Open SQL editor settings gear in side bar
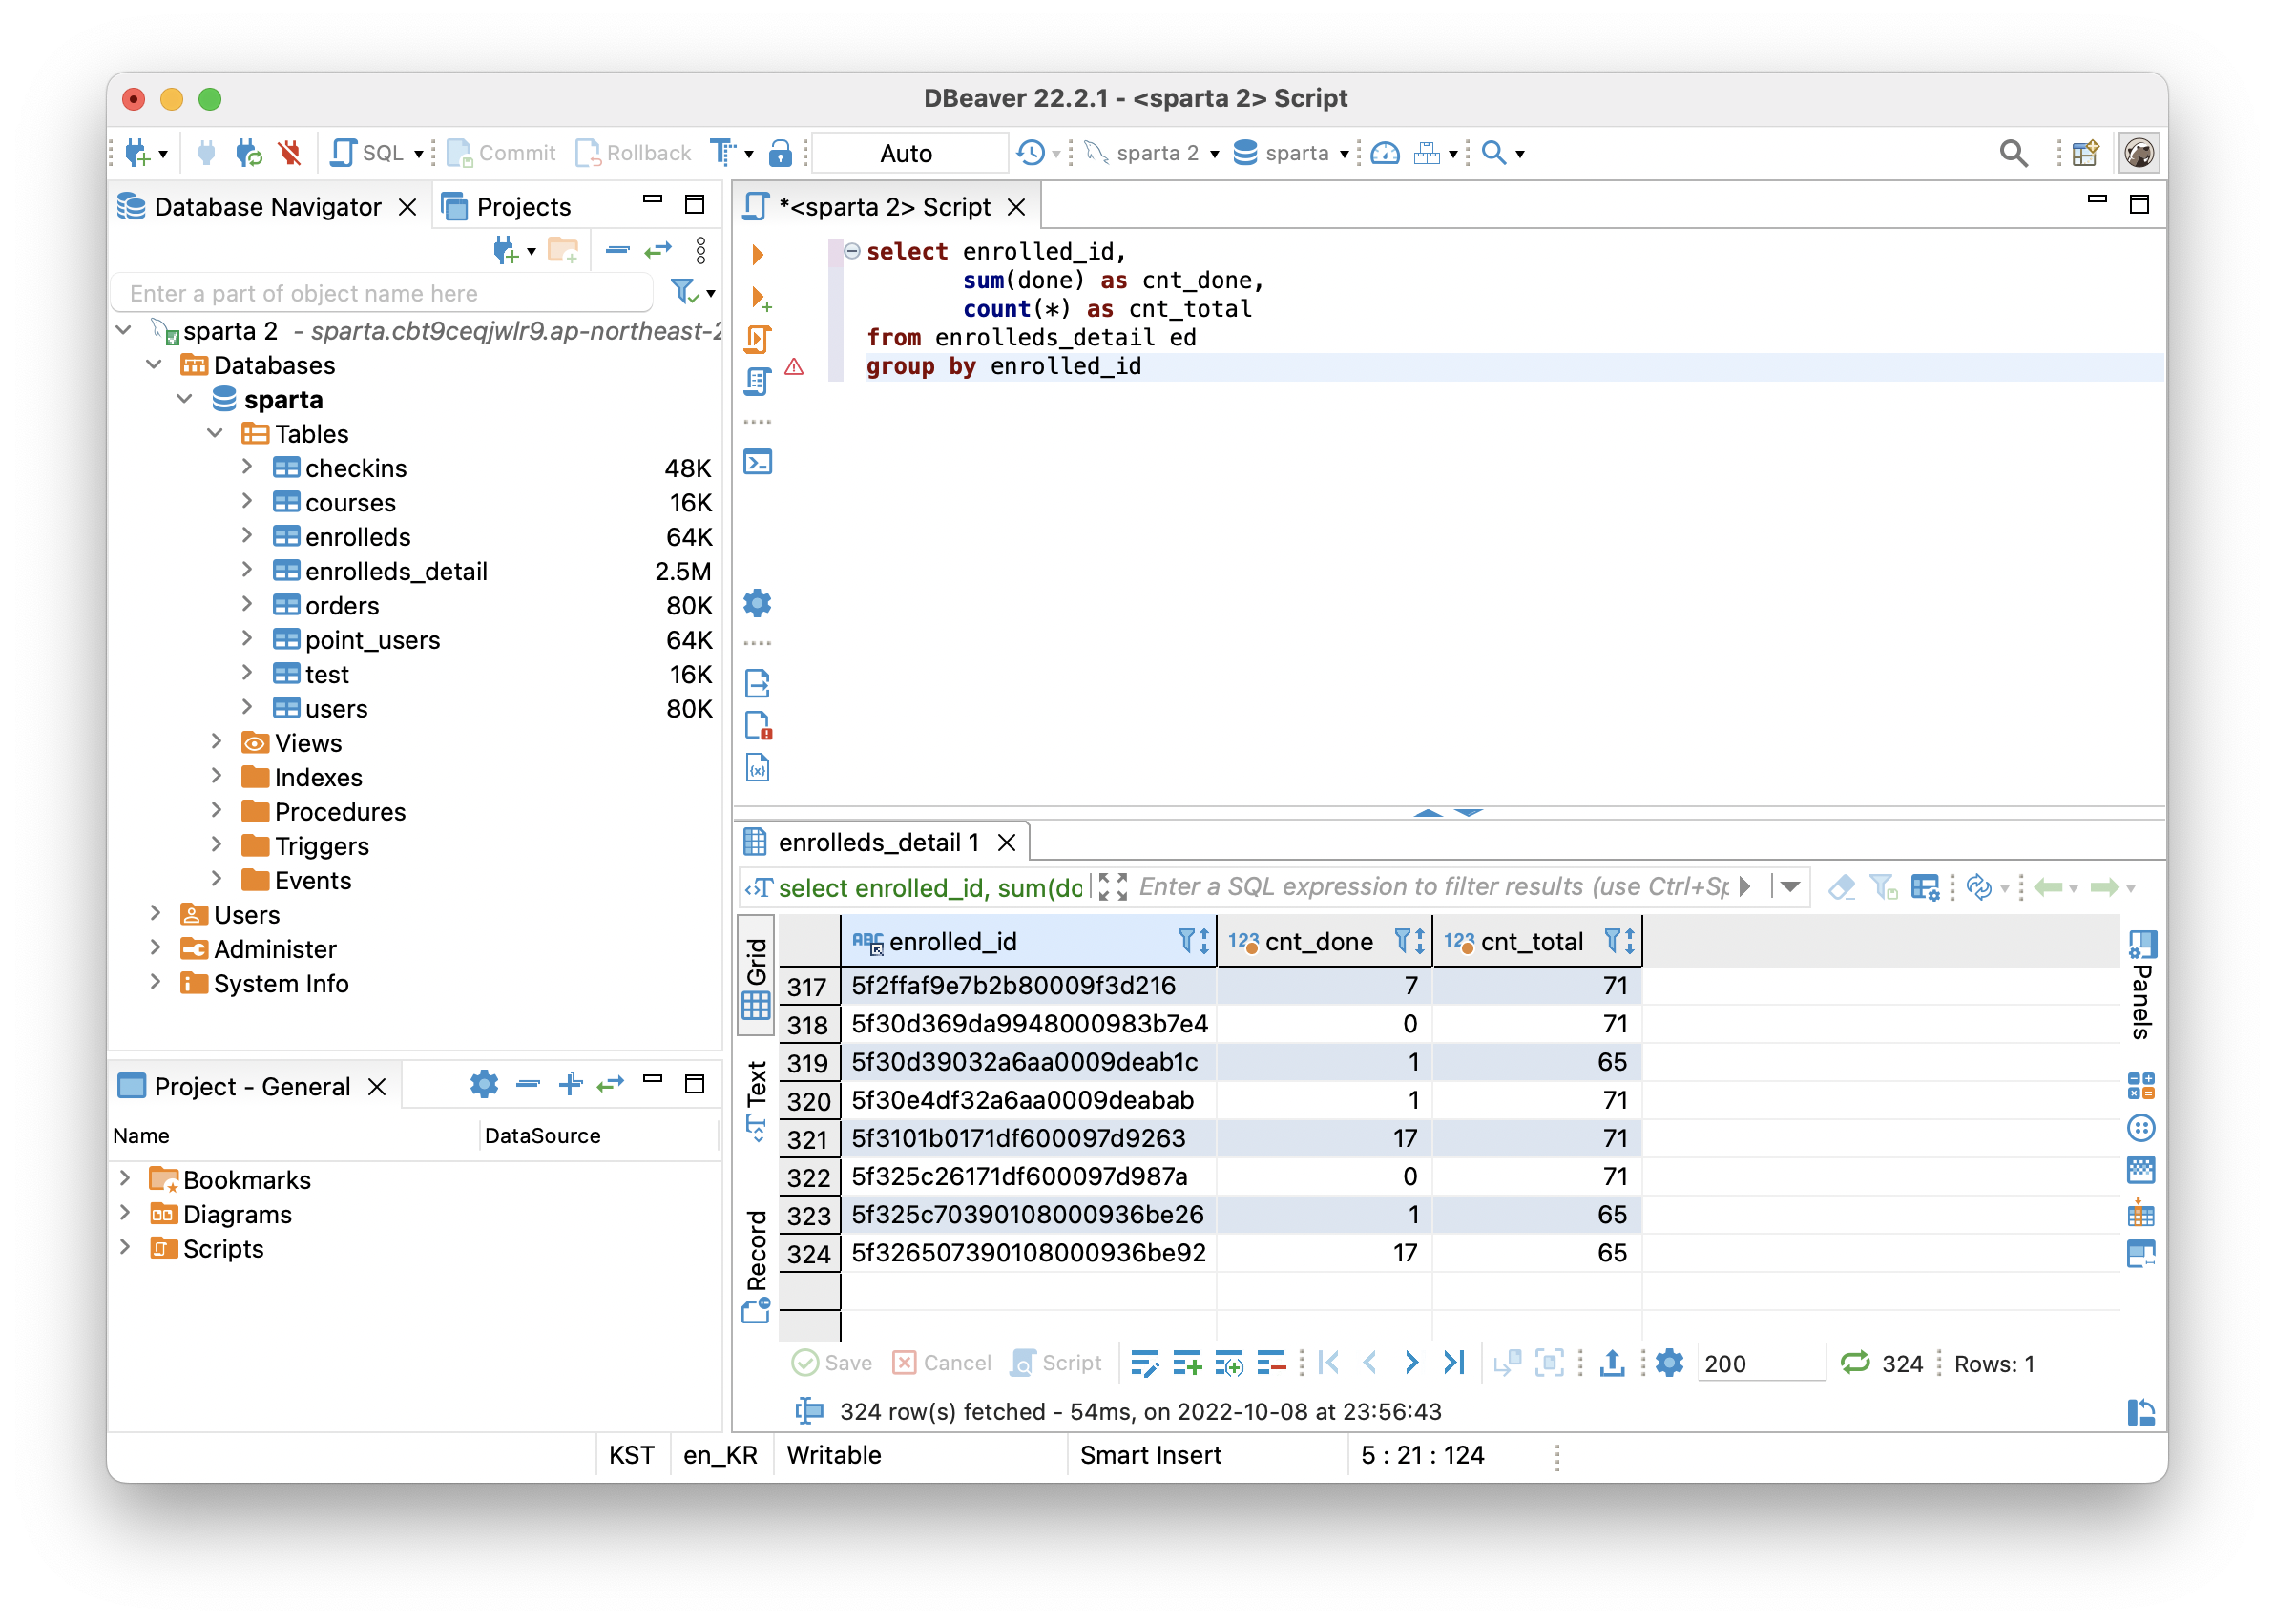 click(758, 603)
